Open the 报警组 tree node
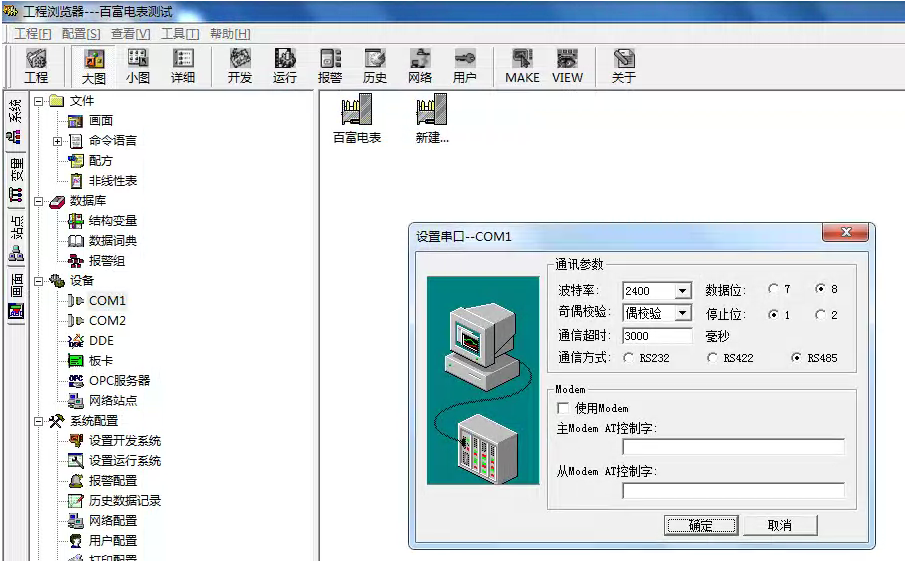This screenshot has width=905, height=561. [107, 261]
